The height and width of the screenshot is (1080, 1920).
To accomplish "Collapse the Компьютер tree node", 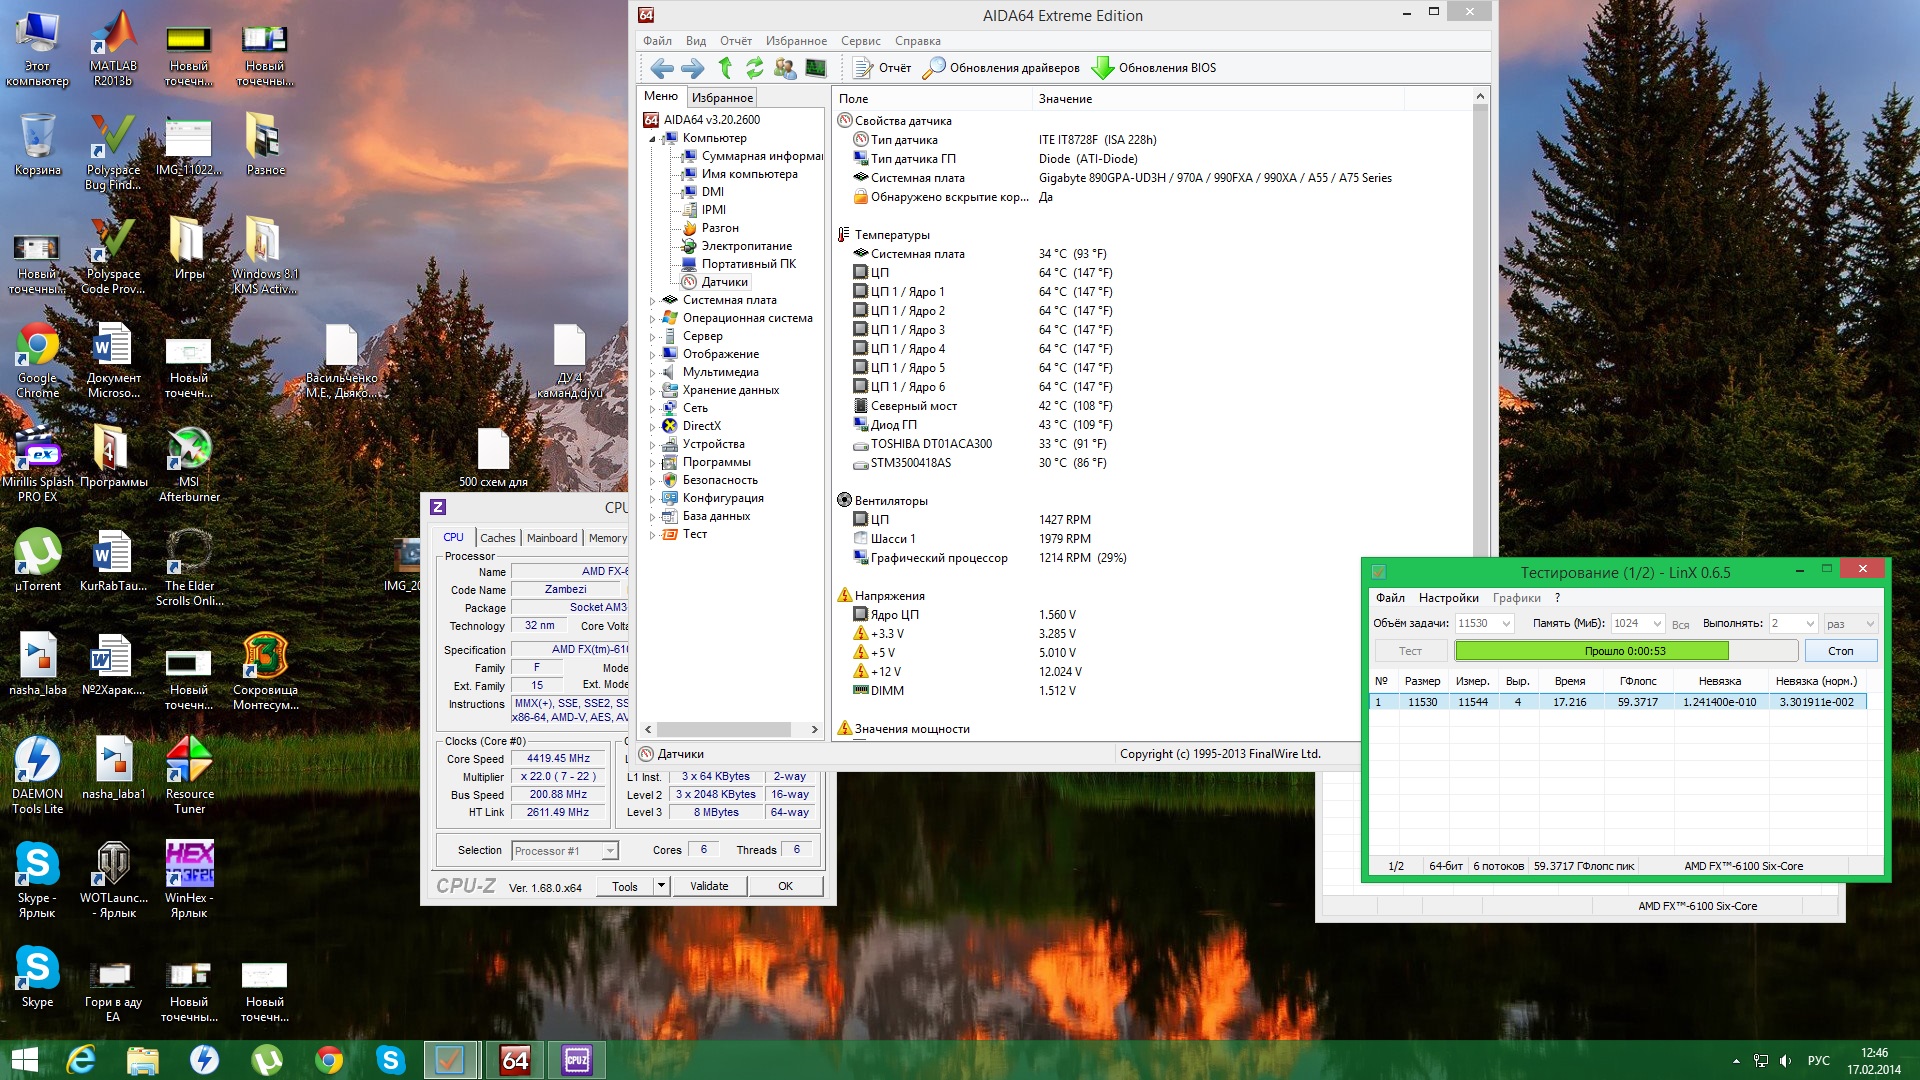I will (x=653, y=138).
